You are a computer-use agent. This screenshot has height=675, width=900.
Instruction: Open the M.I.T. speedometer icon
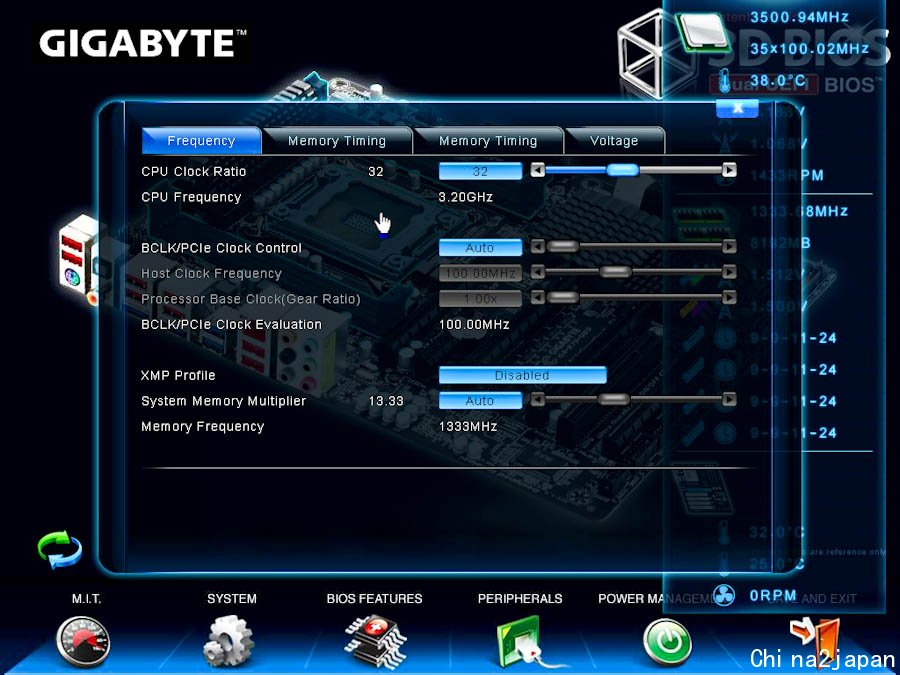(83, 642)
